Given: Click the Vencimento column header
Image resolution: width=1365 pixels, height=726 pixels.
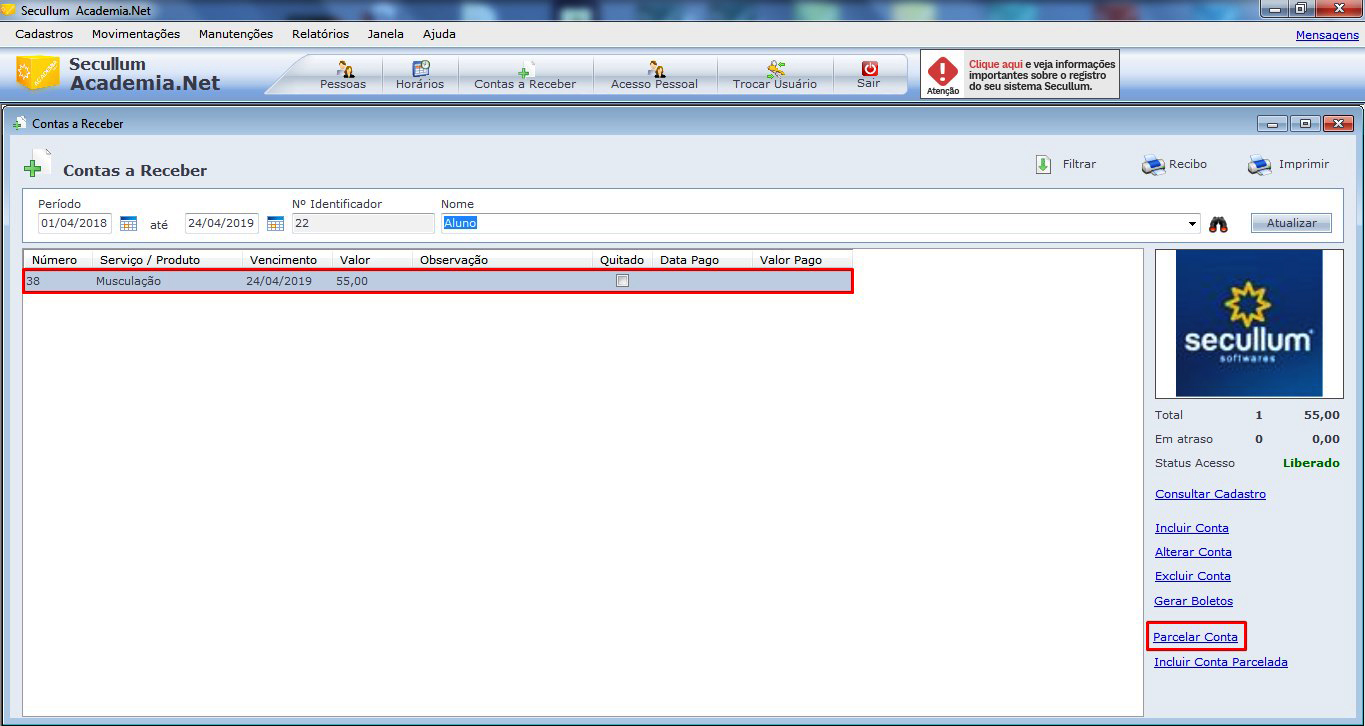Looking at the screenshot, I should (283, 260).
